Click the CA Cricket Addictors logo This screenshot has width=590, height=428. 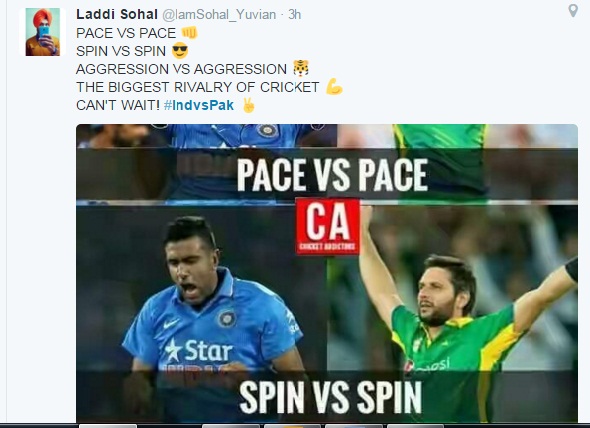[x=328, y=227]
